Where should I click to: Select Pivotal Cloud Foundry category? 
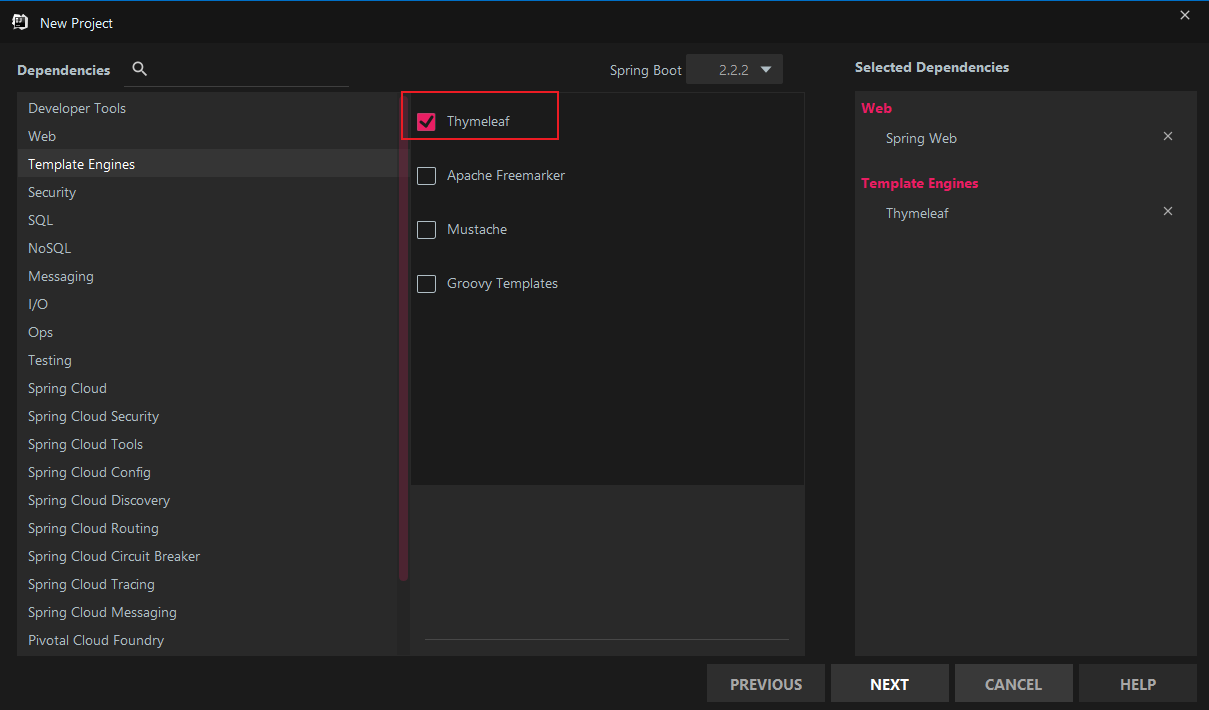click(96, 640)
